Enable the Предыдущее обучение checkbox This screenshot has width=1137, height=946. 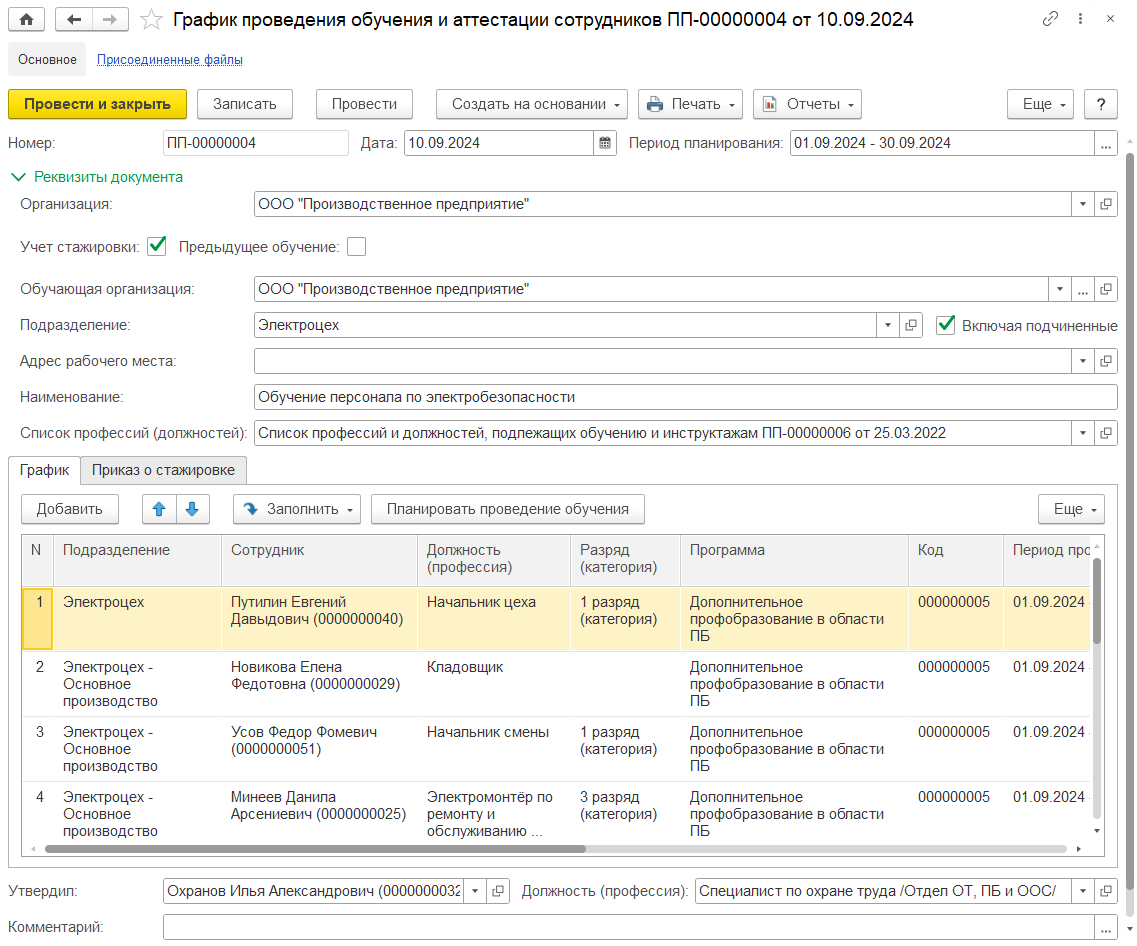[x=357, y=246]
